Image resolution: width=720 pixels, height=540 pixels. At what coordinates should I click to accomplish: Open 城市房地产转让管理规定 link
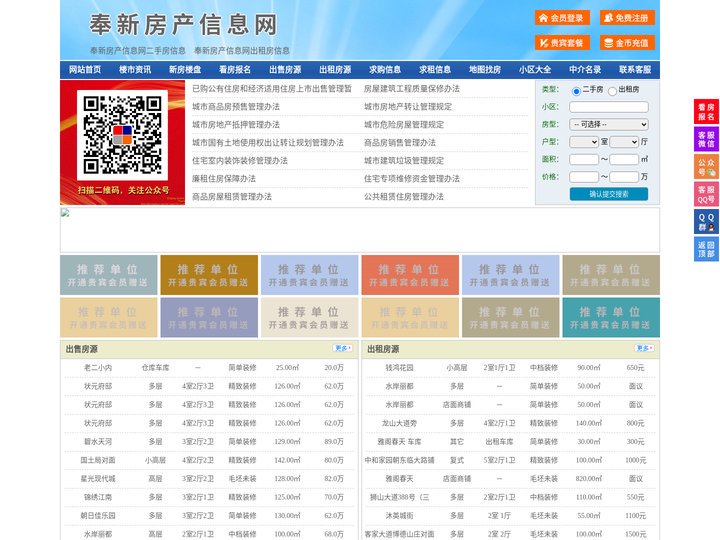(x=408, y=107)
